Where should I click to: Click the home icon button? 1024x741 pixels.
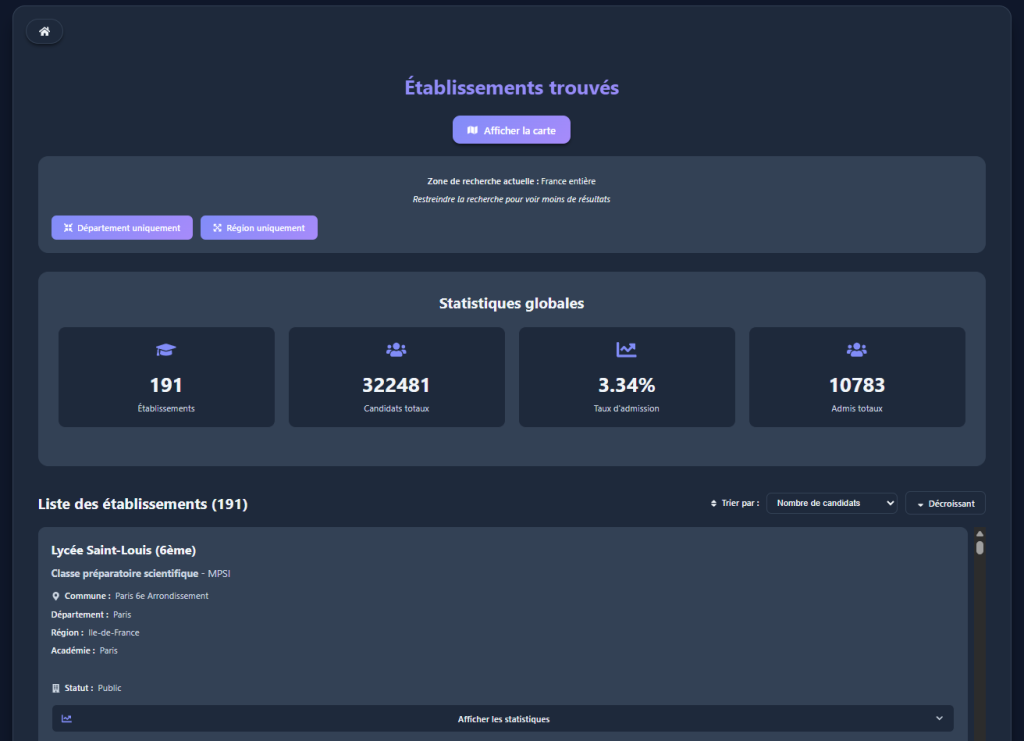tap(44, 31)
